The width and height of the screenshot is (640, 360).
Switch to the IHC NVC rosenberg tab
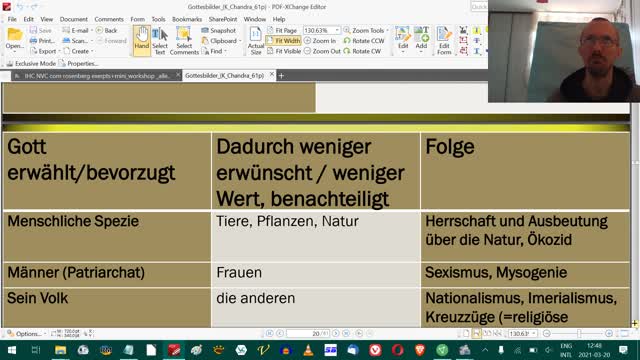[x=96, y=76]
